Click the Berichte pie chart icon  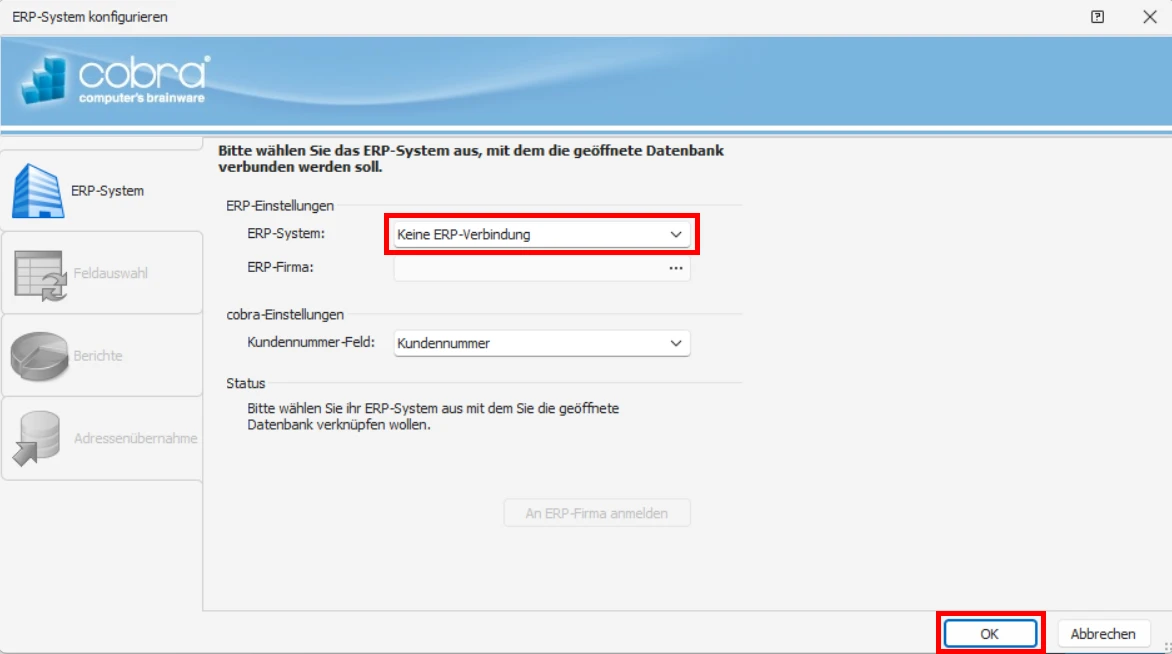click(x=40, y=357)
